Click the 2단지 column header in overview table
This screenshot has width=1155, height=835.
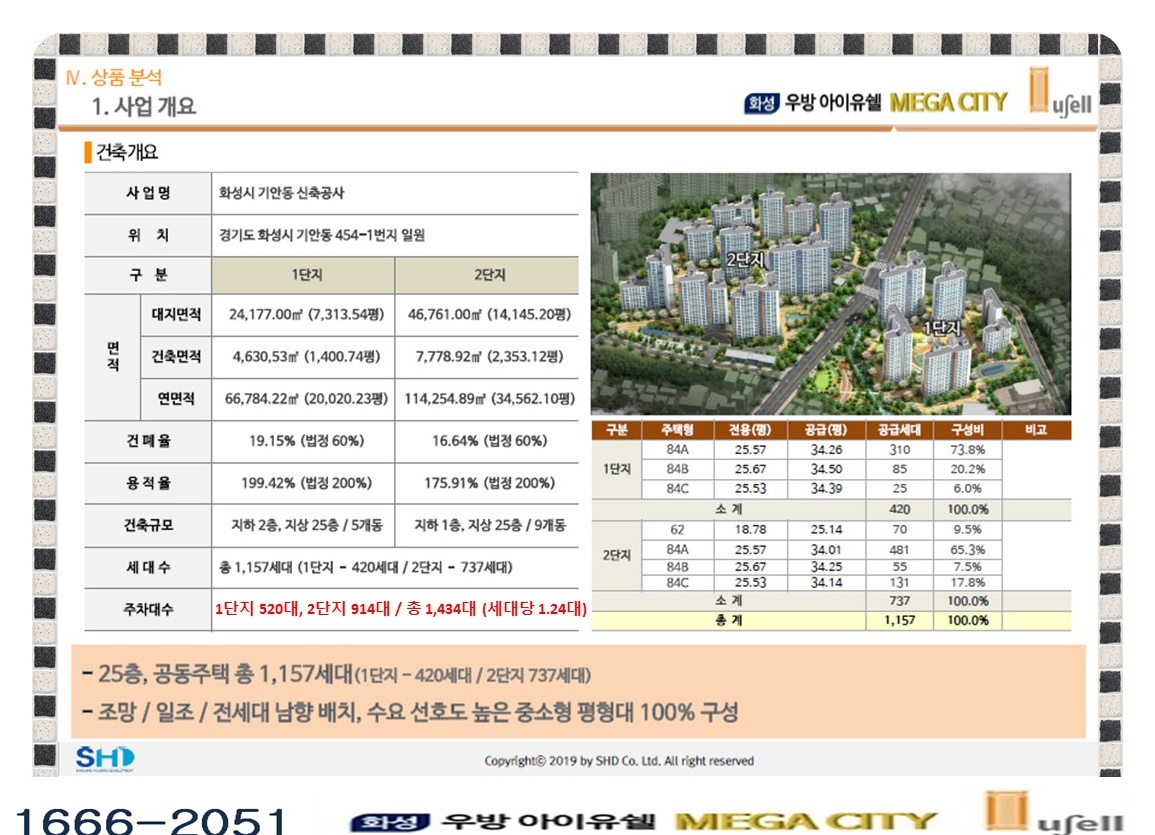489,275
